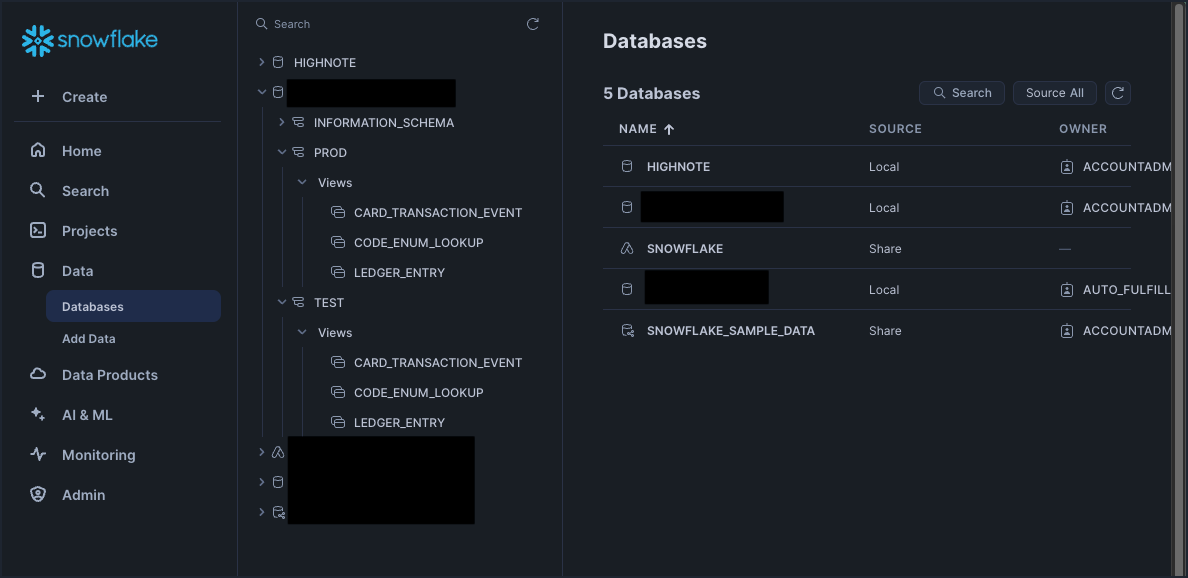Click SNOWFLAKE_SAMPLE_DATA shared database icon in table
1188x578 pixels.
coord(627,330)
